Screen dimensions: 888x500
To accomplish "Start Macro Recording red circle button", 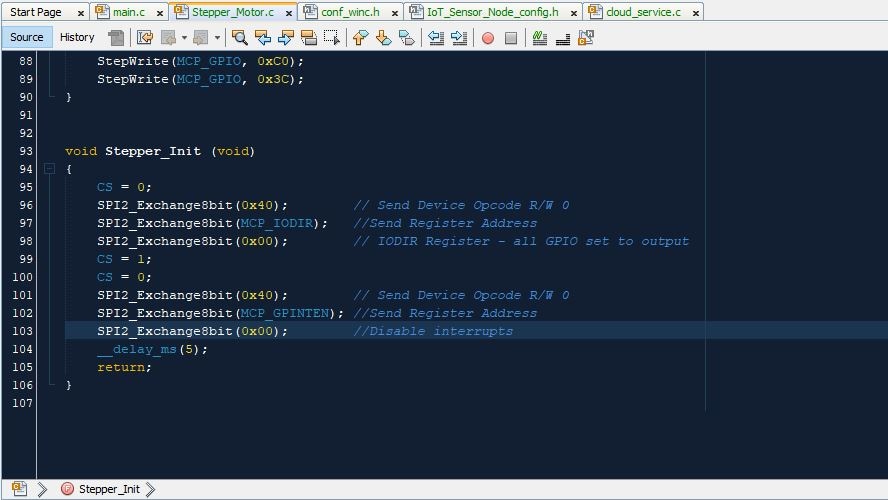I will tap(488, 38).
